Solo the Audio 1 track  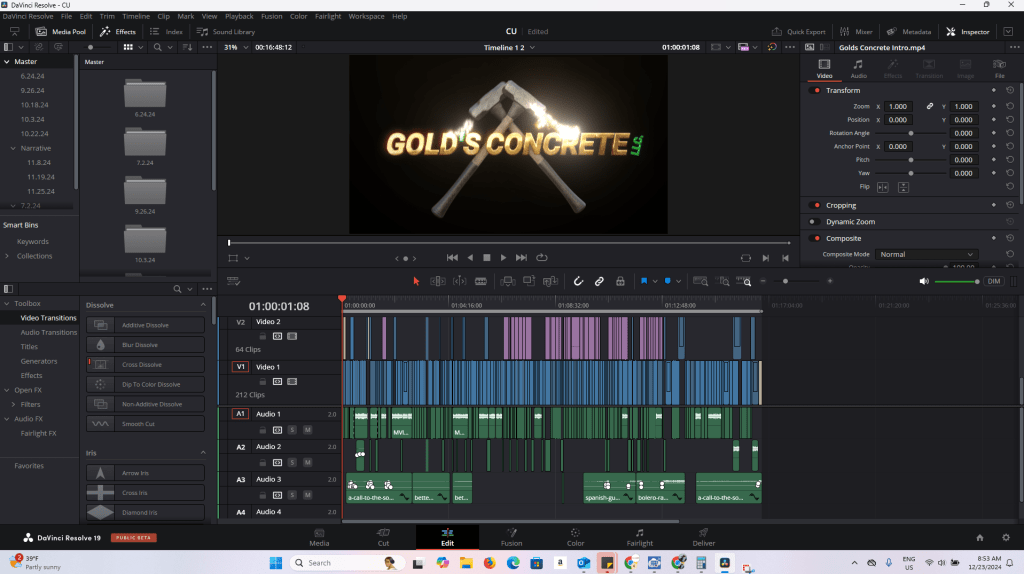point(292,430)
